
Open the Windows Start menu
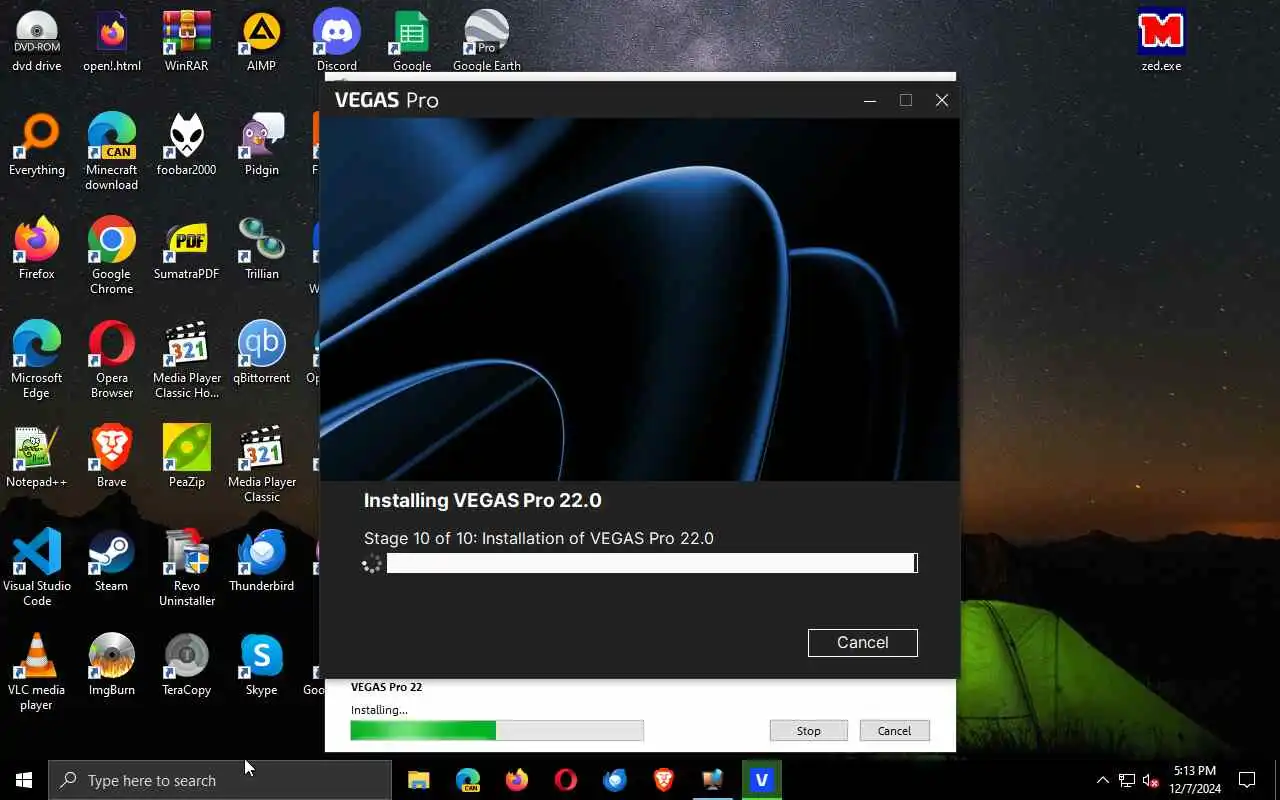(x=24, y=780)
